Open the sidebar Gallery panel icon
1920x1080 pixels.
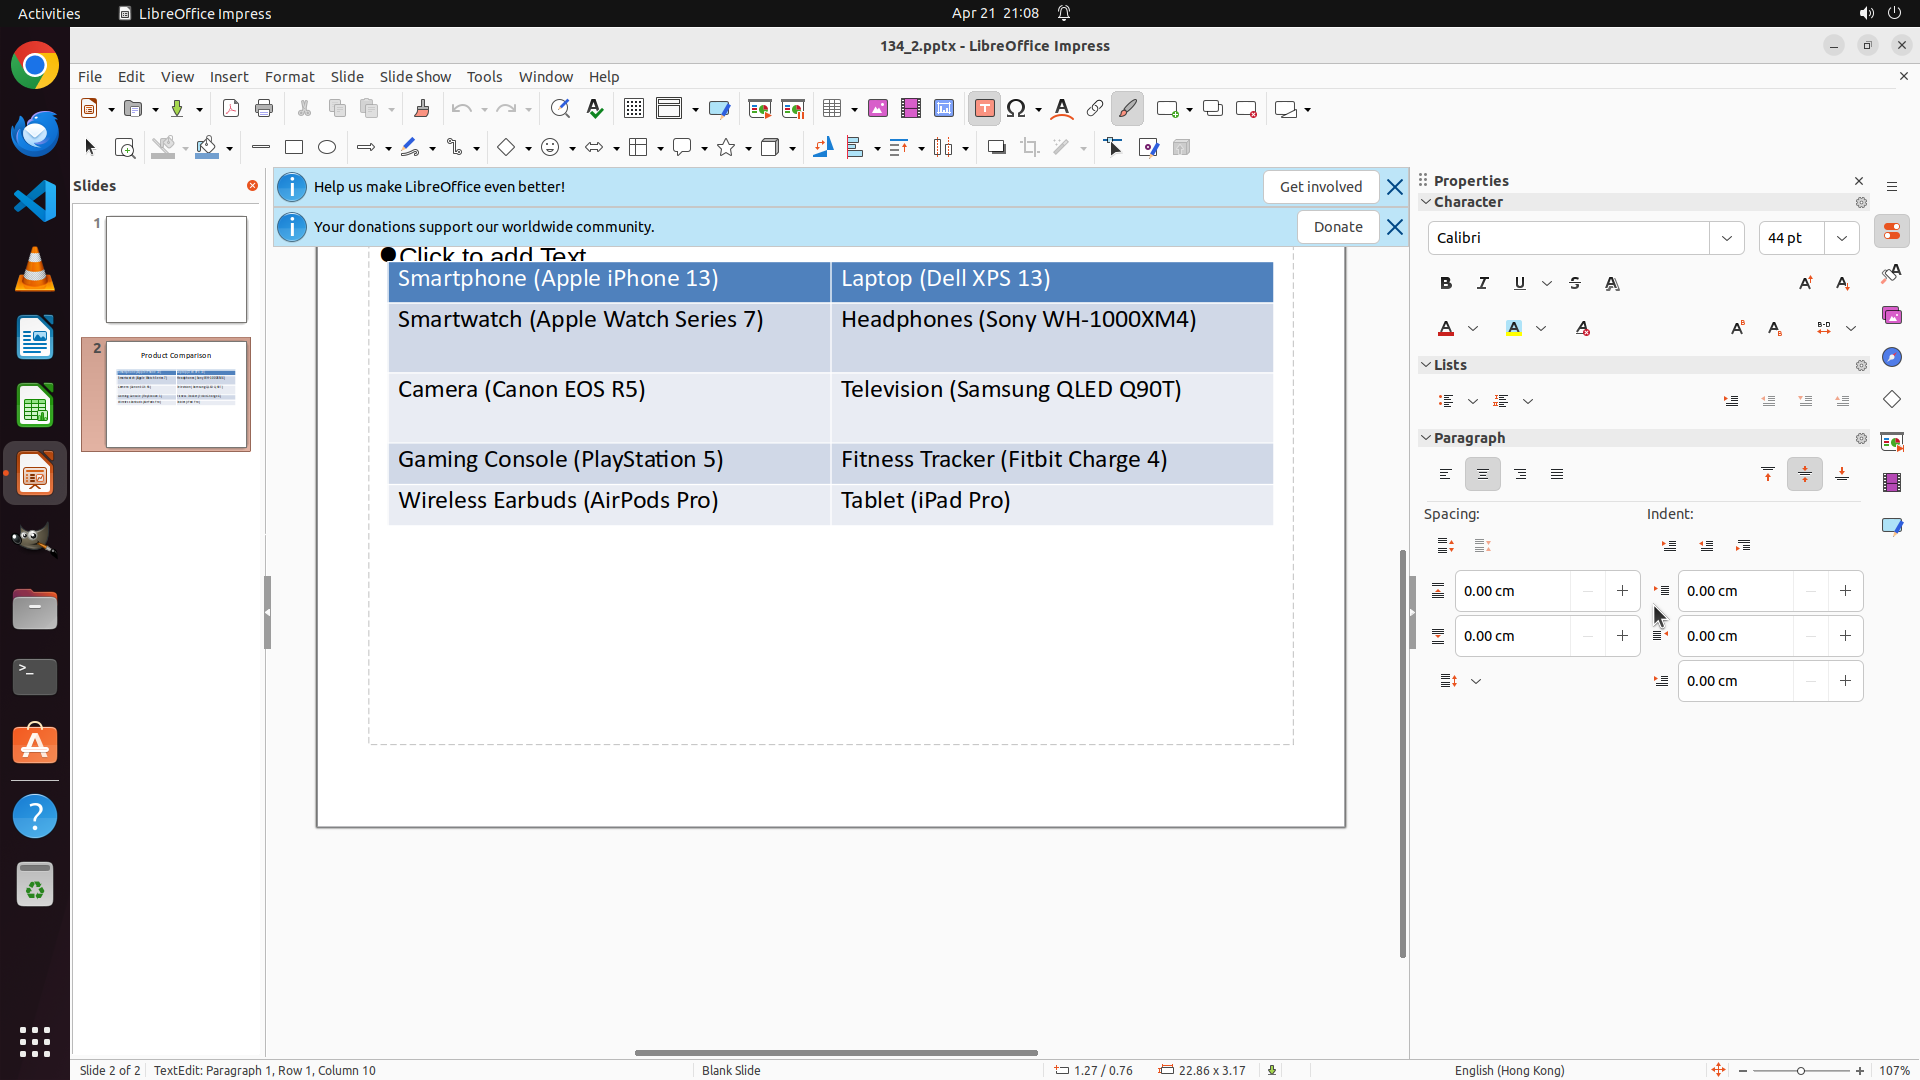1891,316
